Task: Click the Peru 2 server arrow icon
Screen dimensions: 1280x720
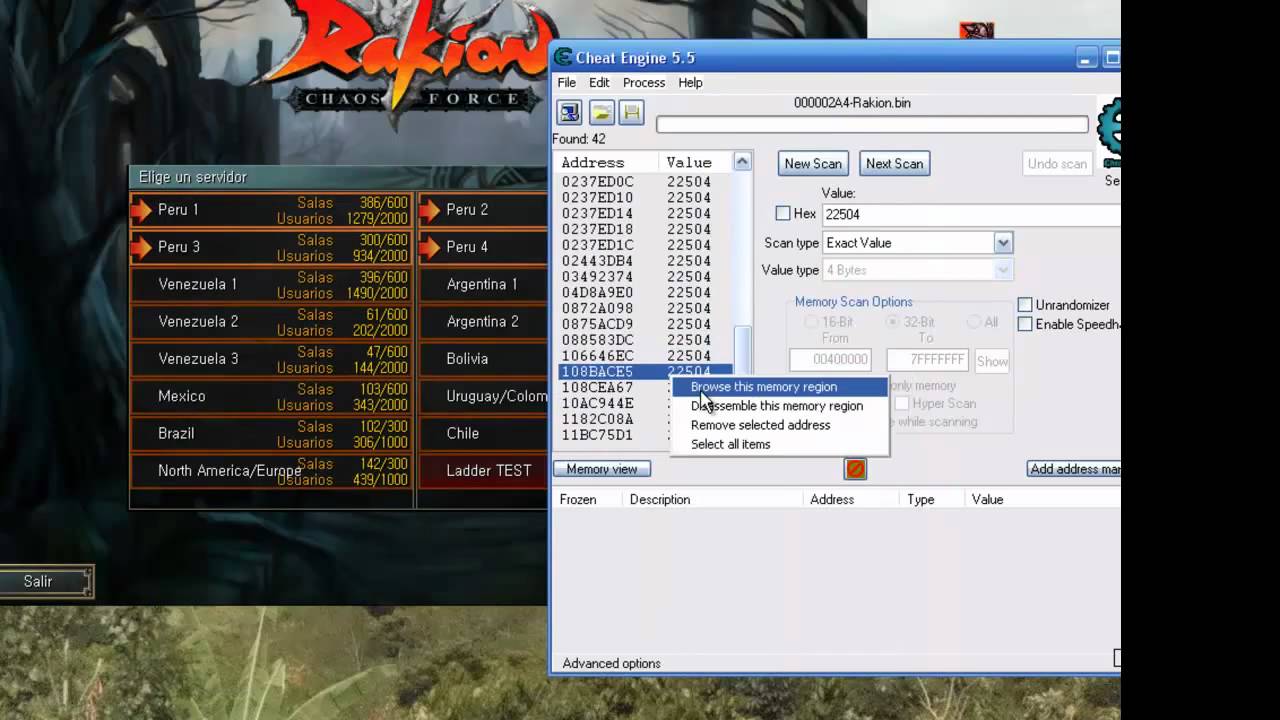Action: pos(430,210)
